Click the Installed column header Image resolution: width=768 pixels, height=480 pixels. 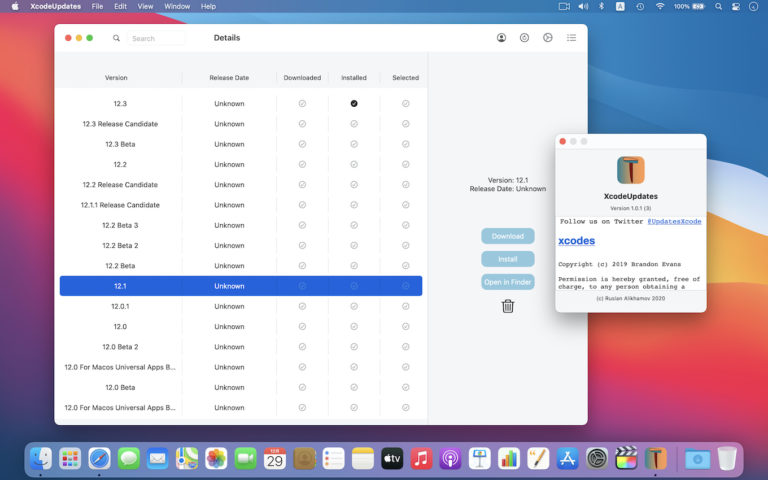click(354, 78)
